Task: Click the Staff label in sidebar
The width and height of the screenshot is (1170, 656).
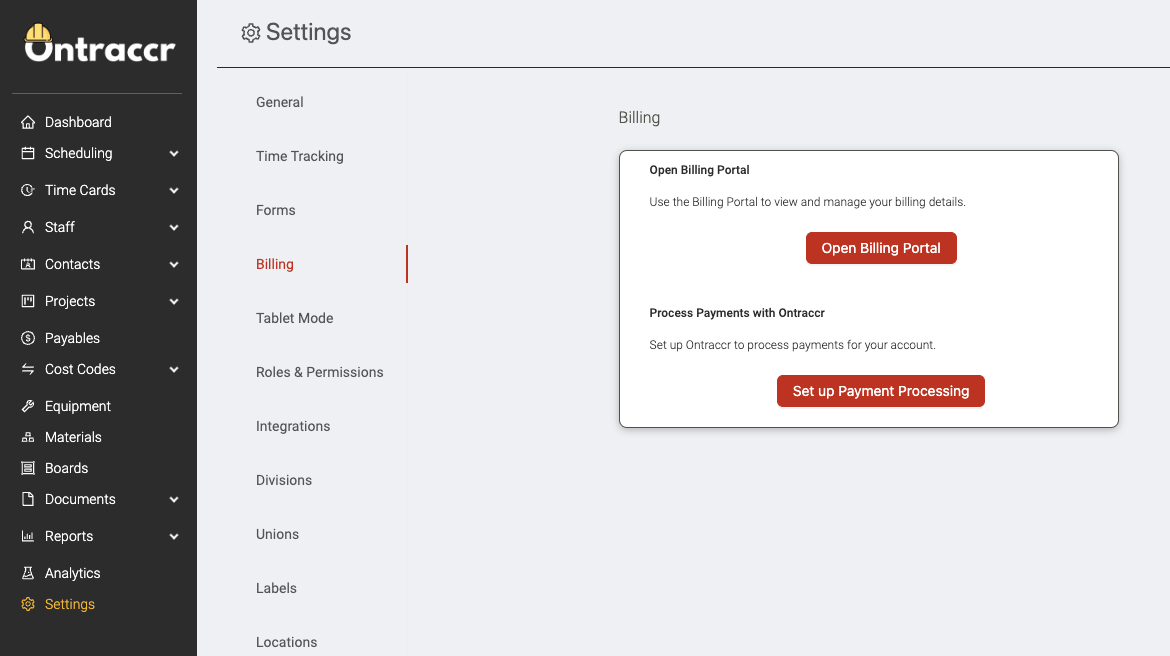Action: [60, 227]
